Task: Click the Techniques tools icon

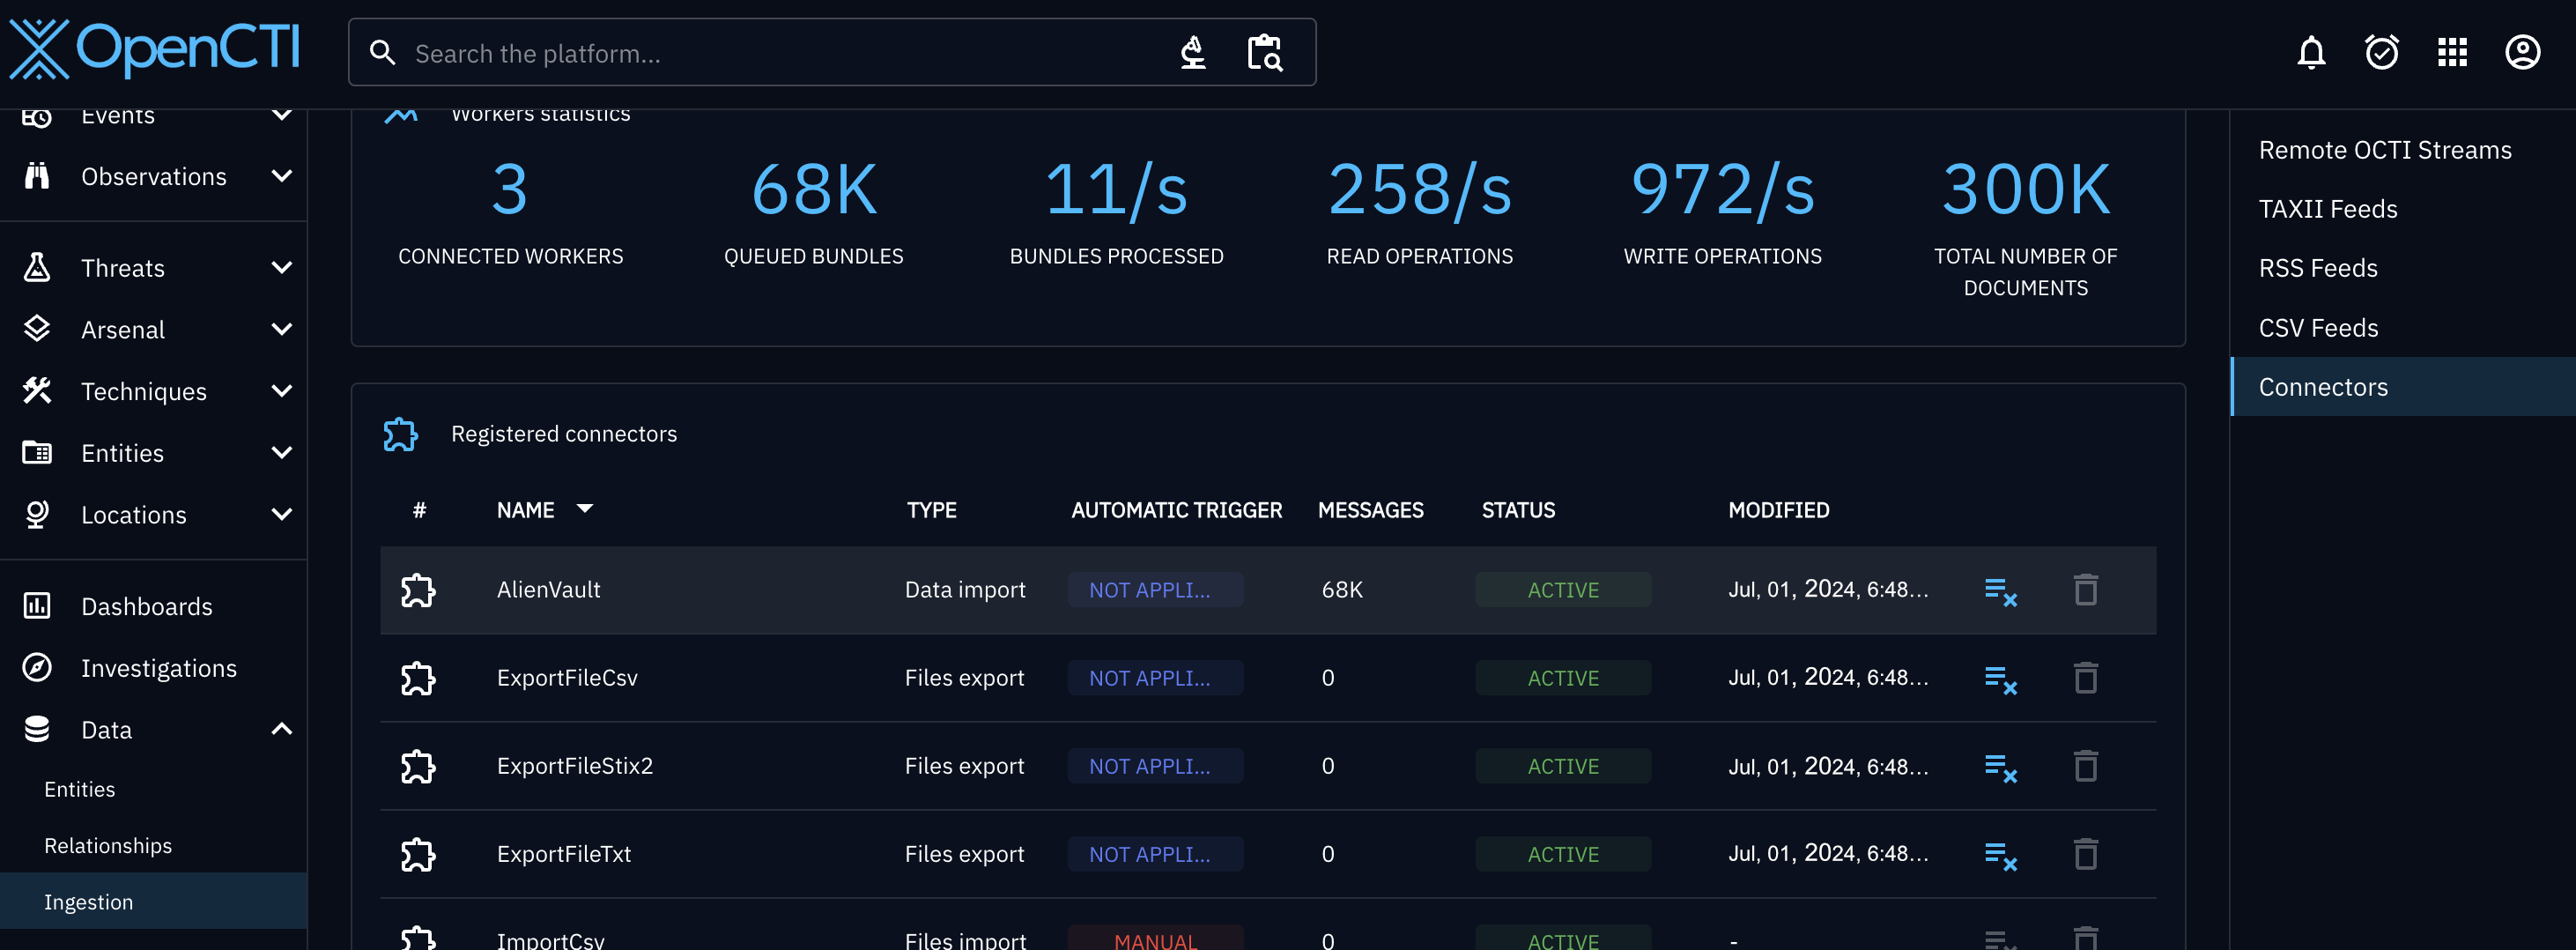Action: [x=37, y=391]
